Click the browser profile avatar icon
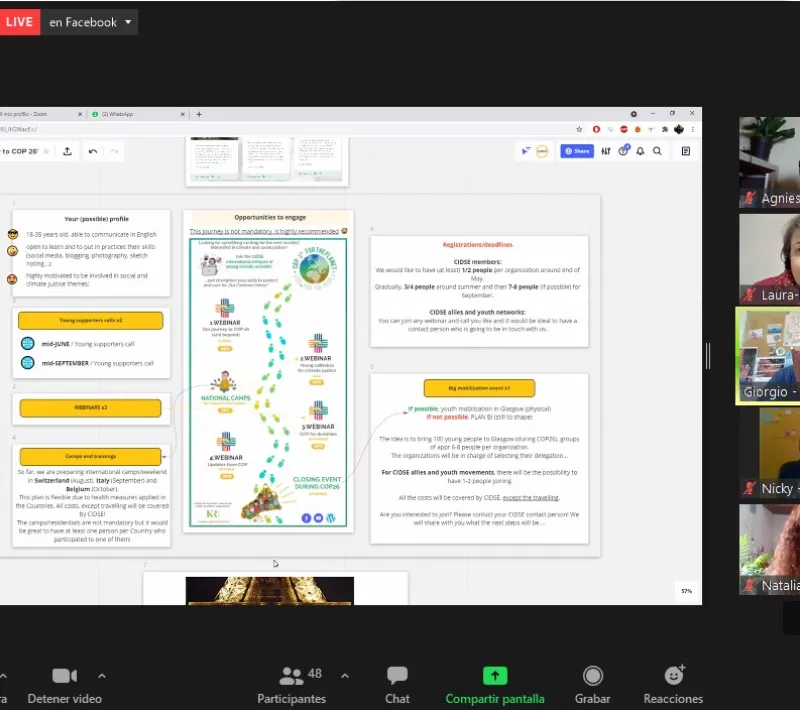The height and width of the screenshot is (710, 800). (x=679, y=129)
